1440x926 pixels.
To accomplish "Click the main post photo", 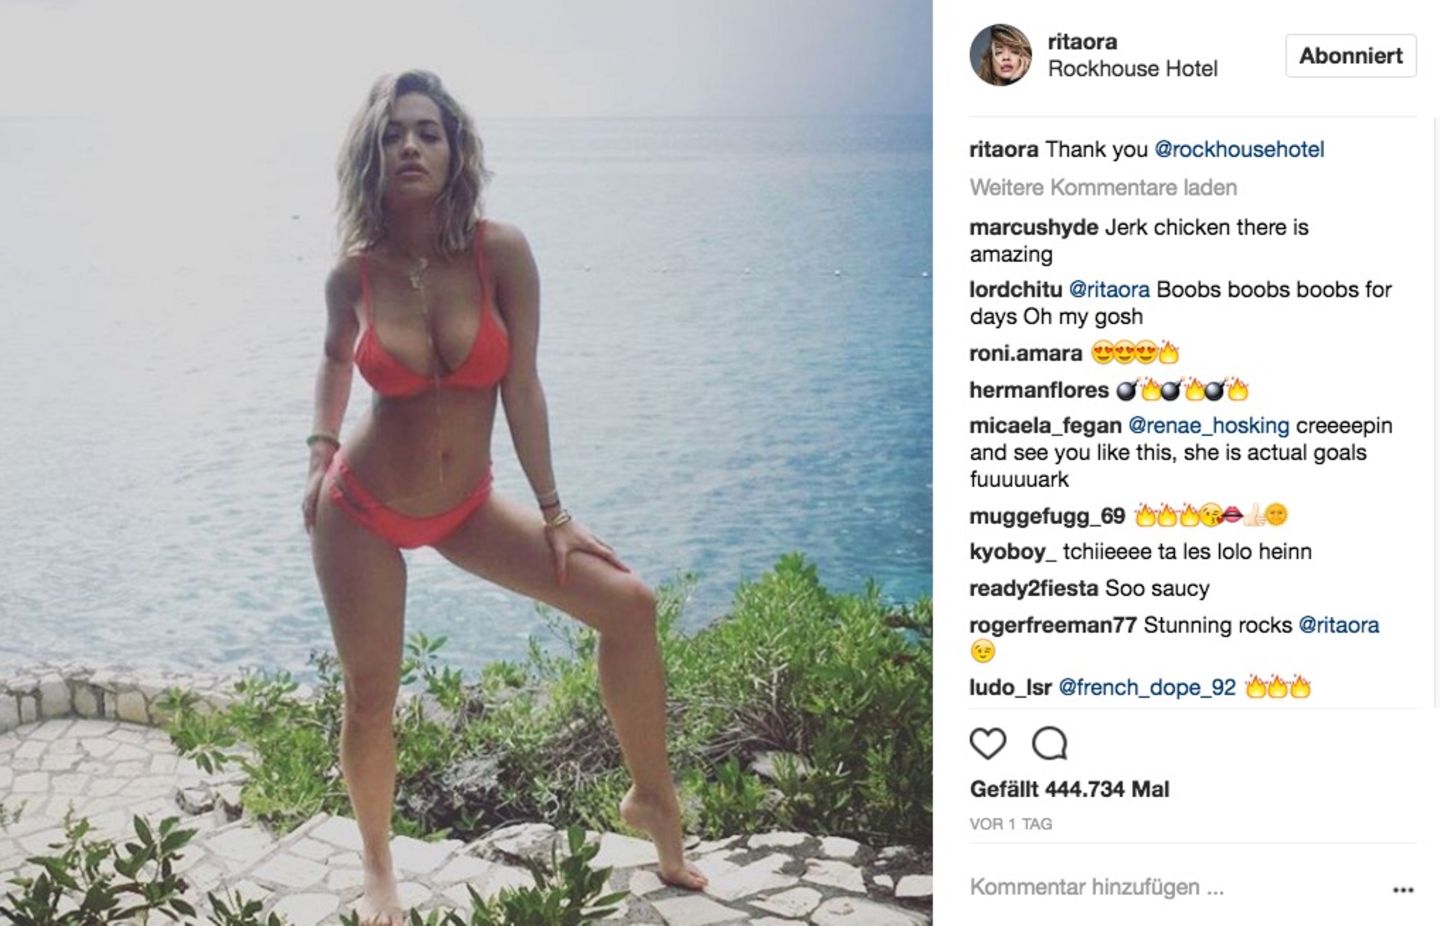I will click(466, 463).
